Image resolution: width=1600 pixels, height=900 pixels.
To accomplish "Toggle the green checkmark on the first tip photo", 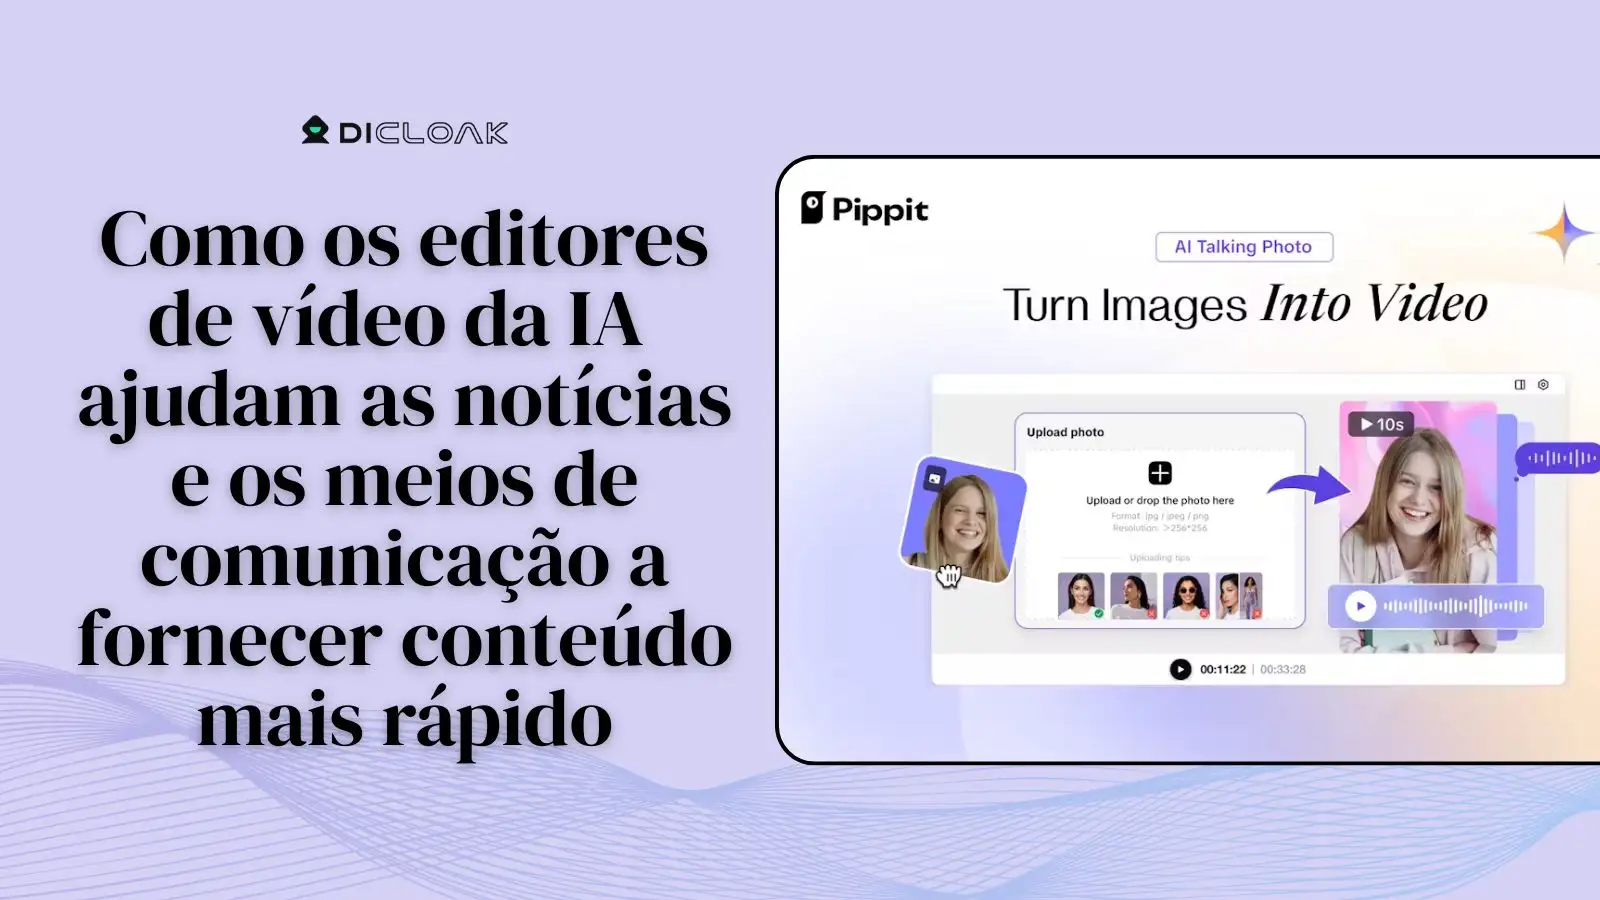I will [x=1100, y=613].
